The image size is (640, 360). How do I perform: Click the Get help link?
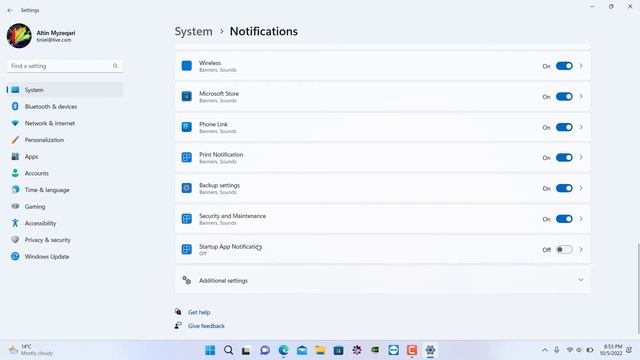pyautogui.click(x=199, y=312)
